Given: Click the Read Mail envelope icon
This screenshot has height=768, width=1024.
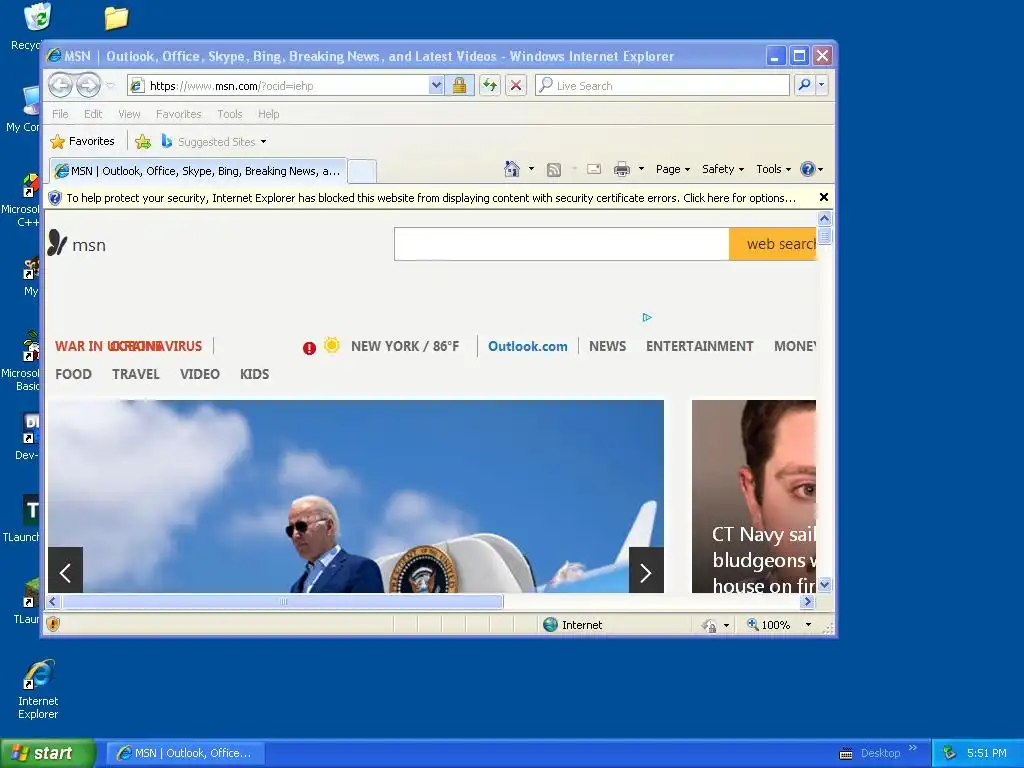Looking at the screenshot, I should coord(594,169).
